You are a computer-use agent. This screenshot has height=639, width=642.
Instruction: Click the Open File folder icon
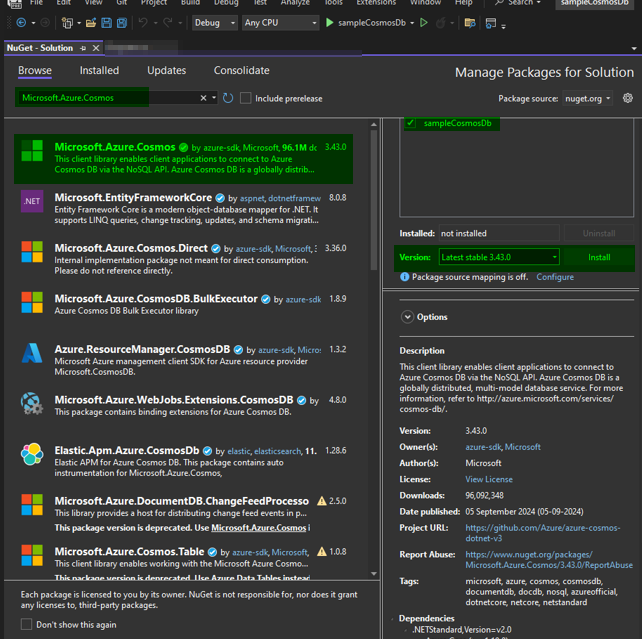(x=91, y=23)
